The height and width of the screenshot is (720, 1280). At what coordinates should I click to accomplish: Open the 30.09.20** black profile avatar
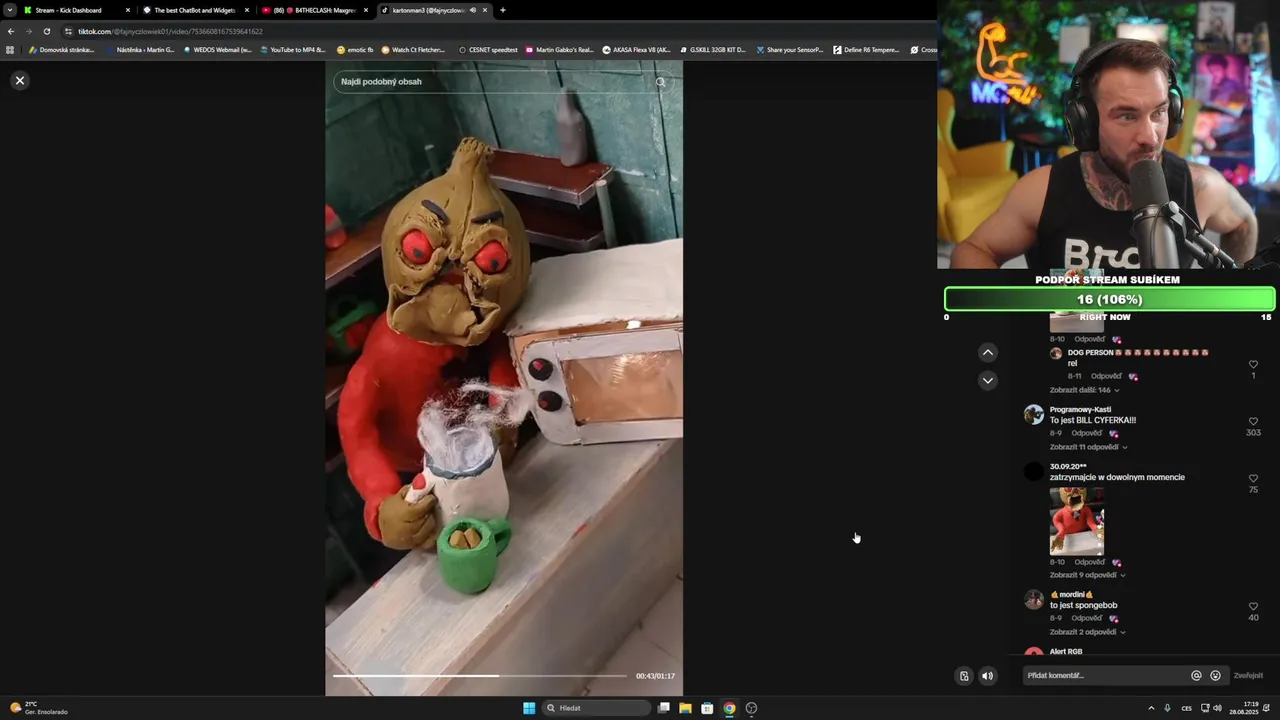1034,471
